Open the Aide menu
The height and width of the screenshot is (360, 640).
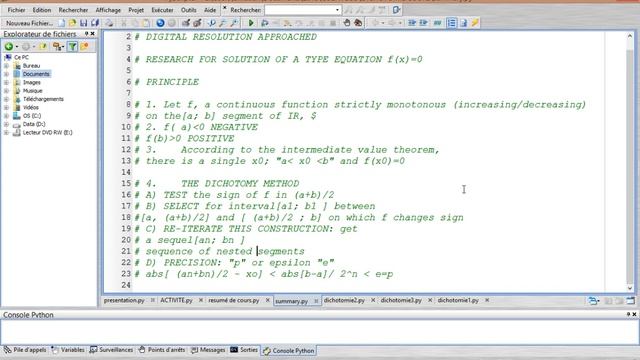coord(210,10)
